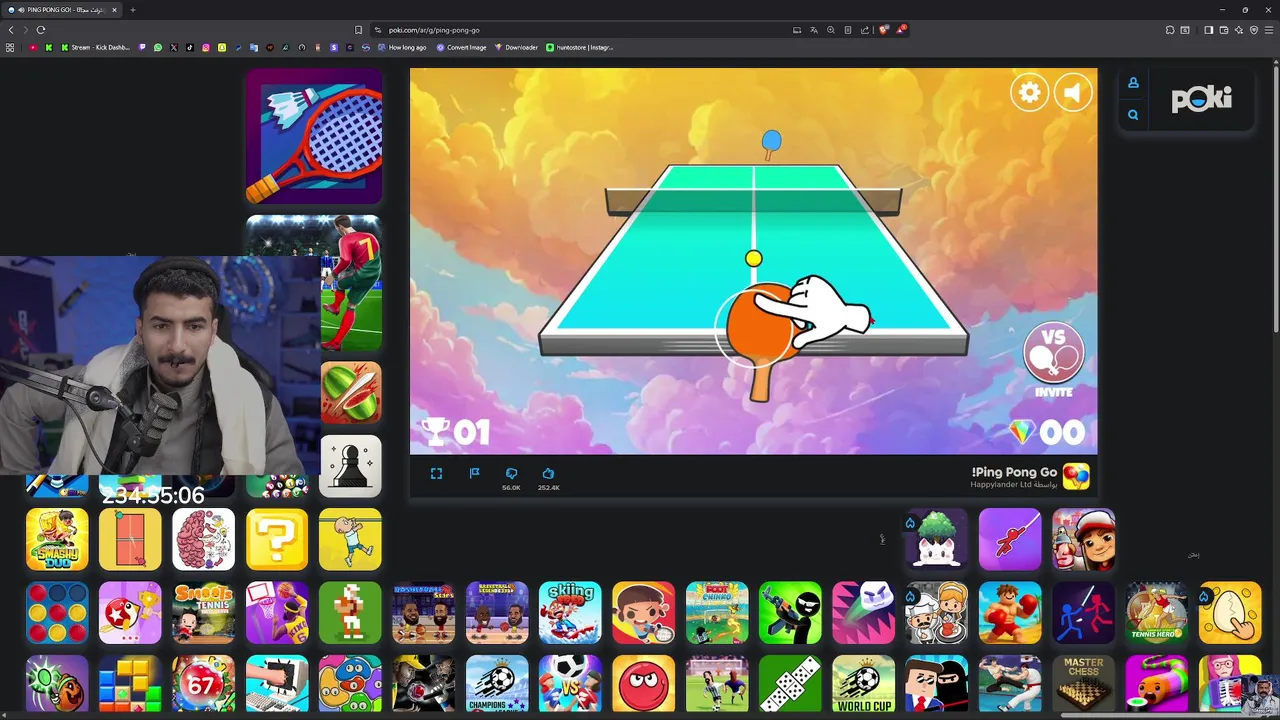Open the four-in-a-row discs game tile
The image size is (1280, 720).
[57, 612]
